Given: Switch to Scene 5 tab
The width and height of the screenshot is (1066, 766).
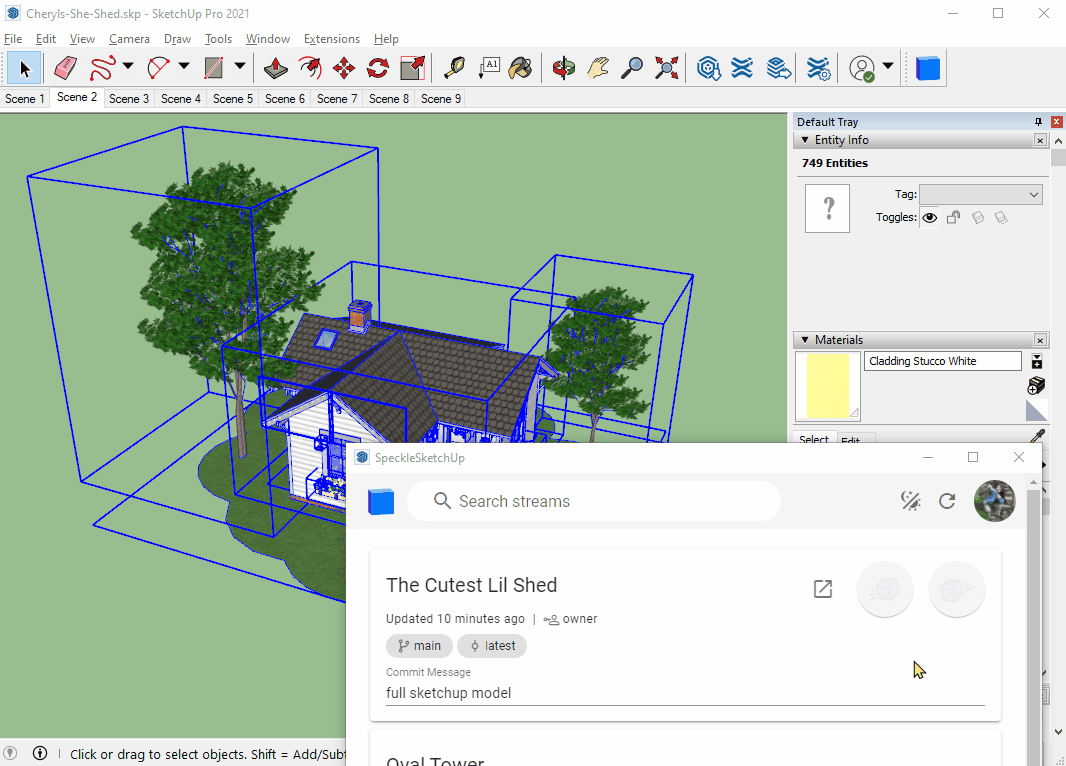Looking at the screenshot, I should click(233, 99).
